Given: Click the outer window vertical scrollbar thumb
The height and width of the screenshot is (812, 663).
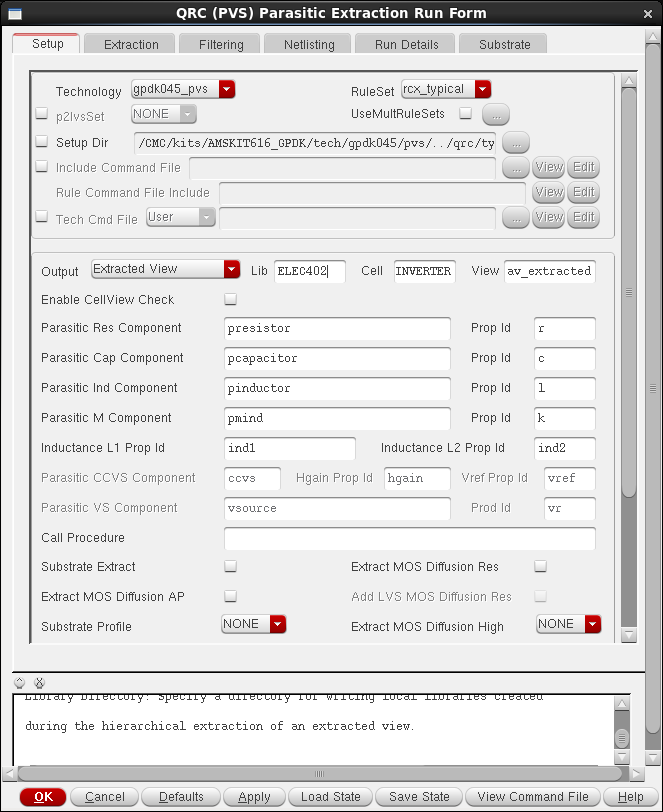Looking at the screenshot, I should (653, 388).
